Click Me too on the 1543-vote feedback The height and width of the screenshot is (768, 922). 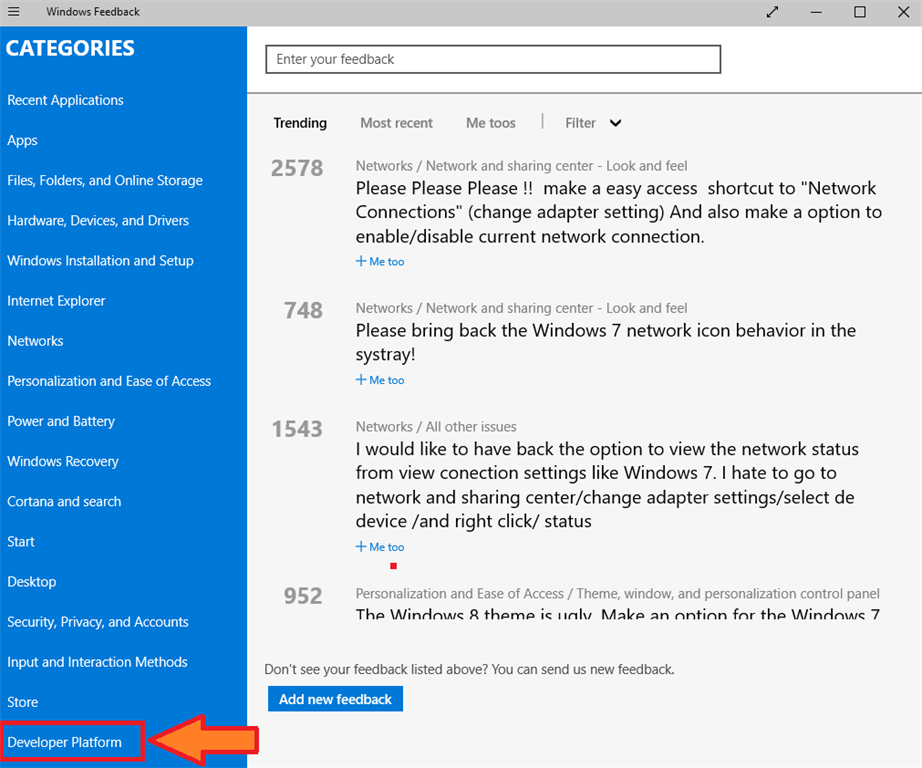(x=380, y=547)
